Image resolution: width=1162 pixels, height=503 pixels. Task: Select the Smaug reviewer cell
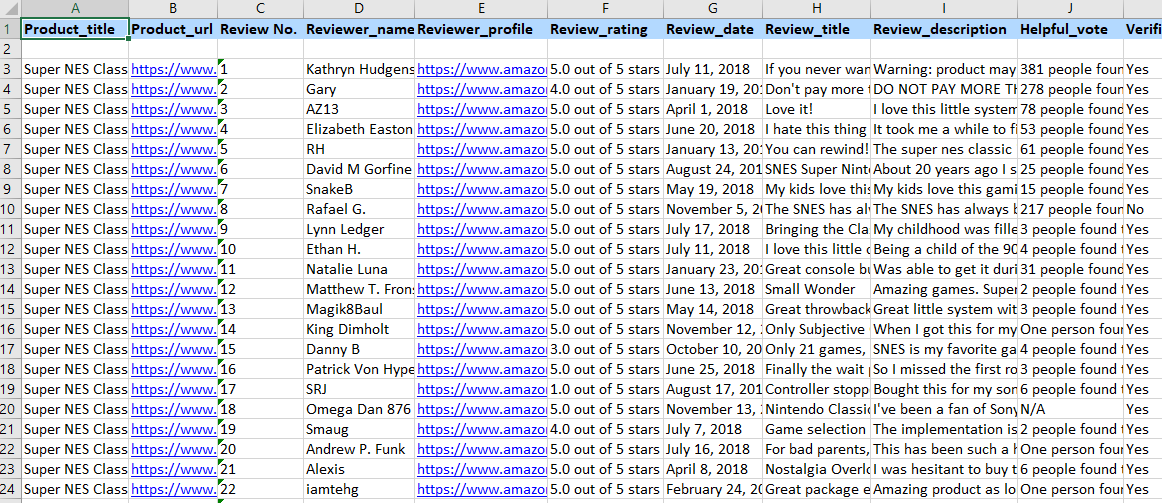(x=359, y=429)
